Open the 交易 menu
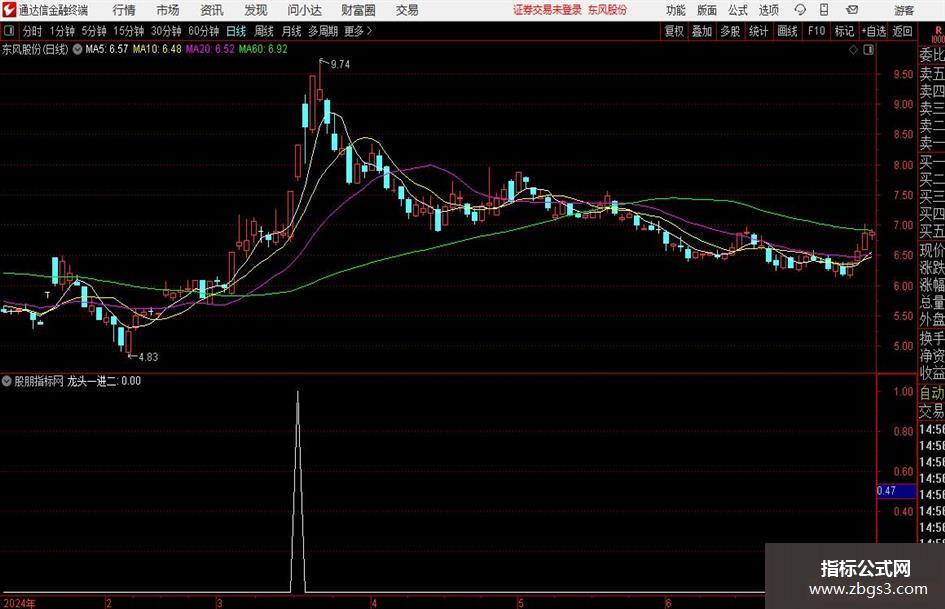 (x=407, y=10)
